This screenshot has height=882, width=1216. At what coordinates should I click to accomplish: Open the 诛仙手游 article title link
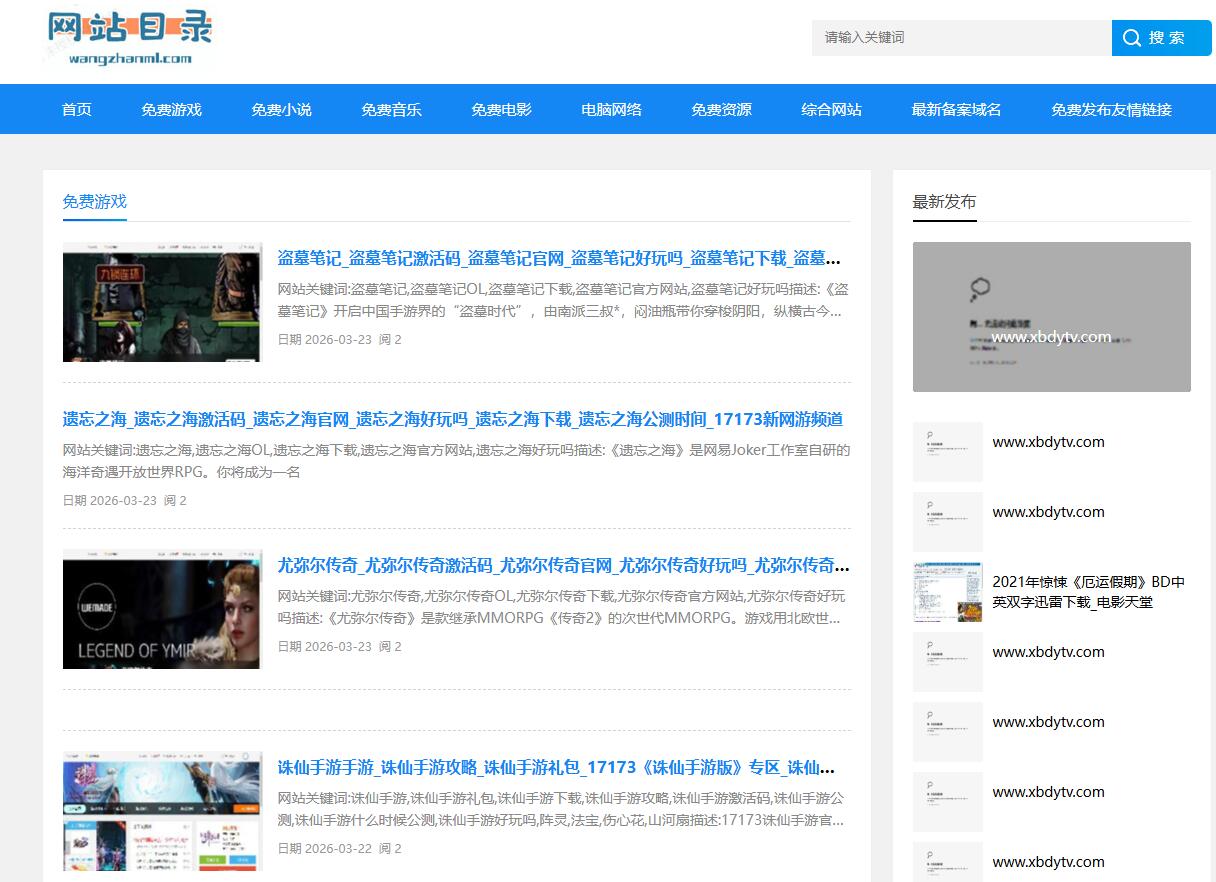[x=556, y=768]
